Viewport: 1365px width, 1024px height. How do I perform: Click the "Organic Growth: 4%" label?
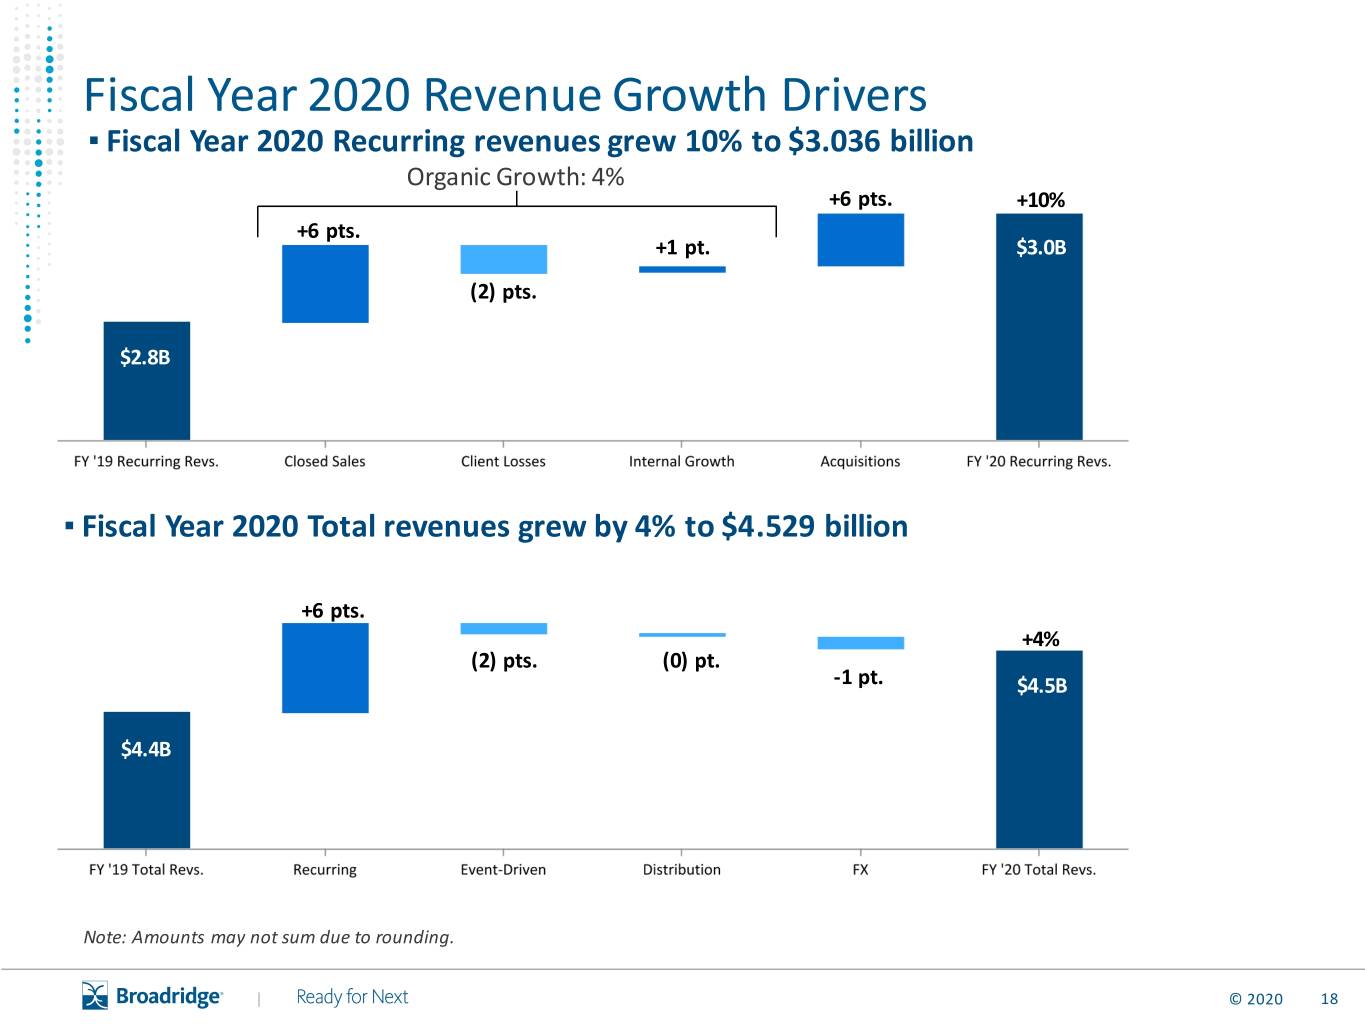515,177
